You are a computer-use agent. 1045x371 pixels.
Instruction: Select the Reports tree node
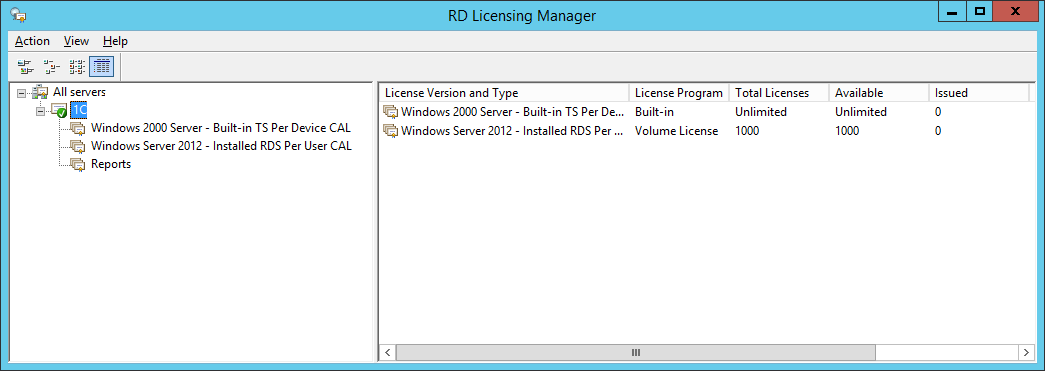(x=111, y=164)
